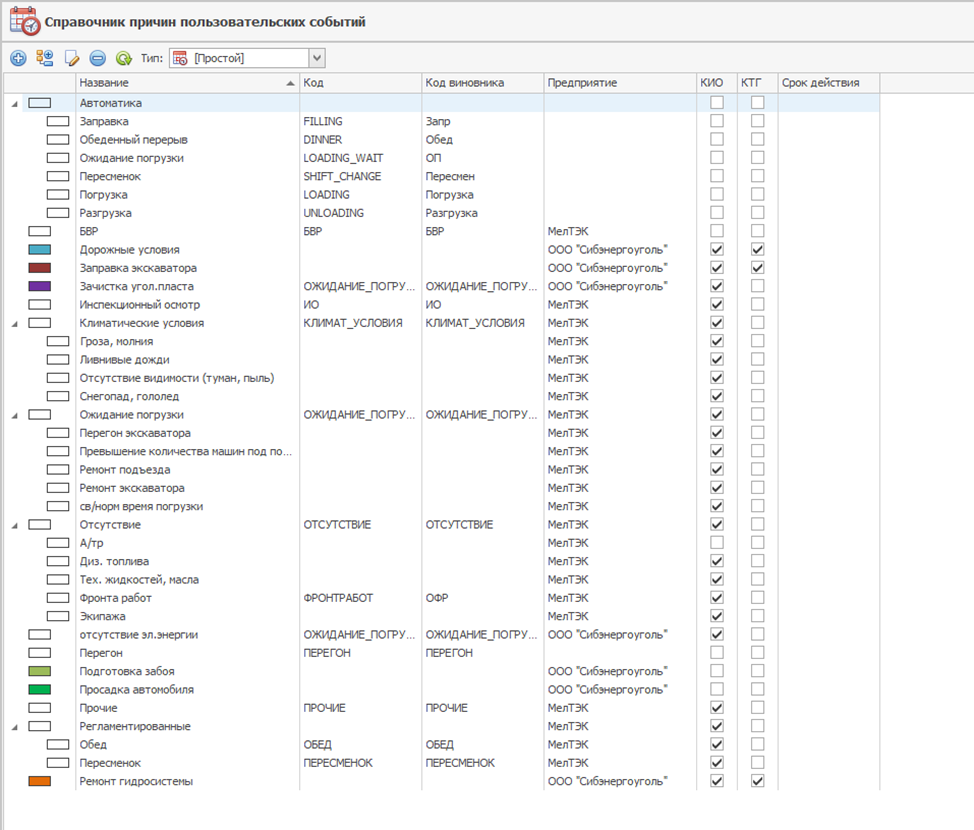
Task: Collapse the Автоматика tree group
Action: click(x=14, y=103)
